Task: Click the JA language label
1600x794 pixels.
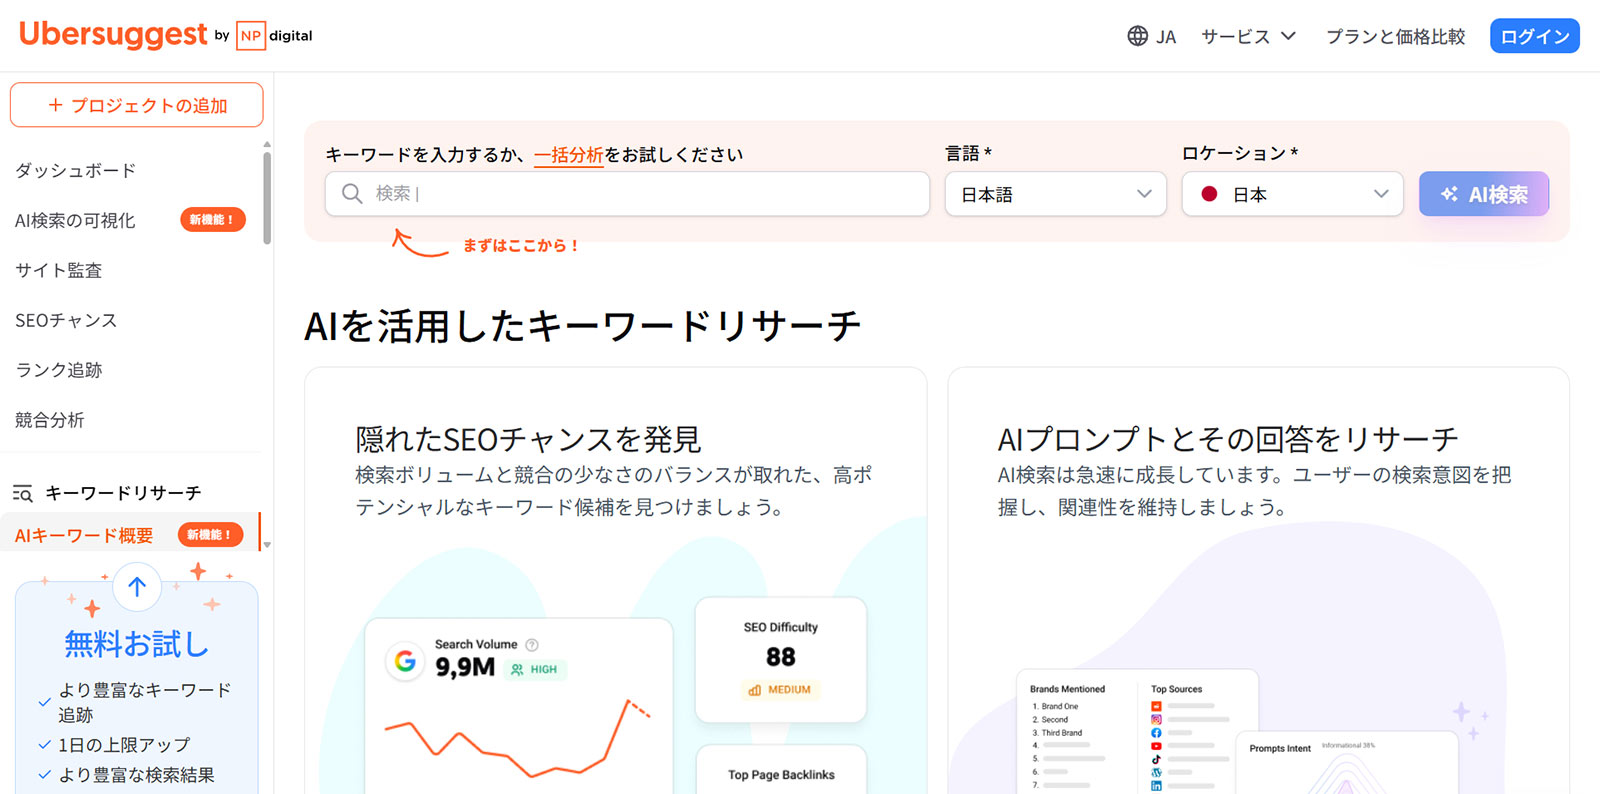Action: pyautogui.click(x=1166, y=37)
